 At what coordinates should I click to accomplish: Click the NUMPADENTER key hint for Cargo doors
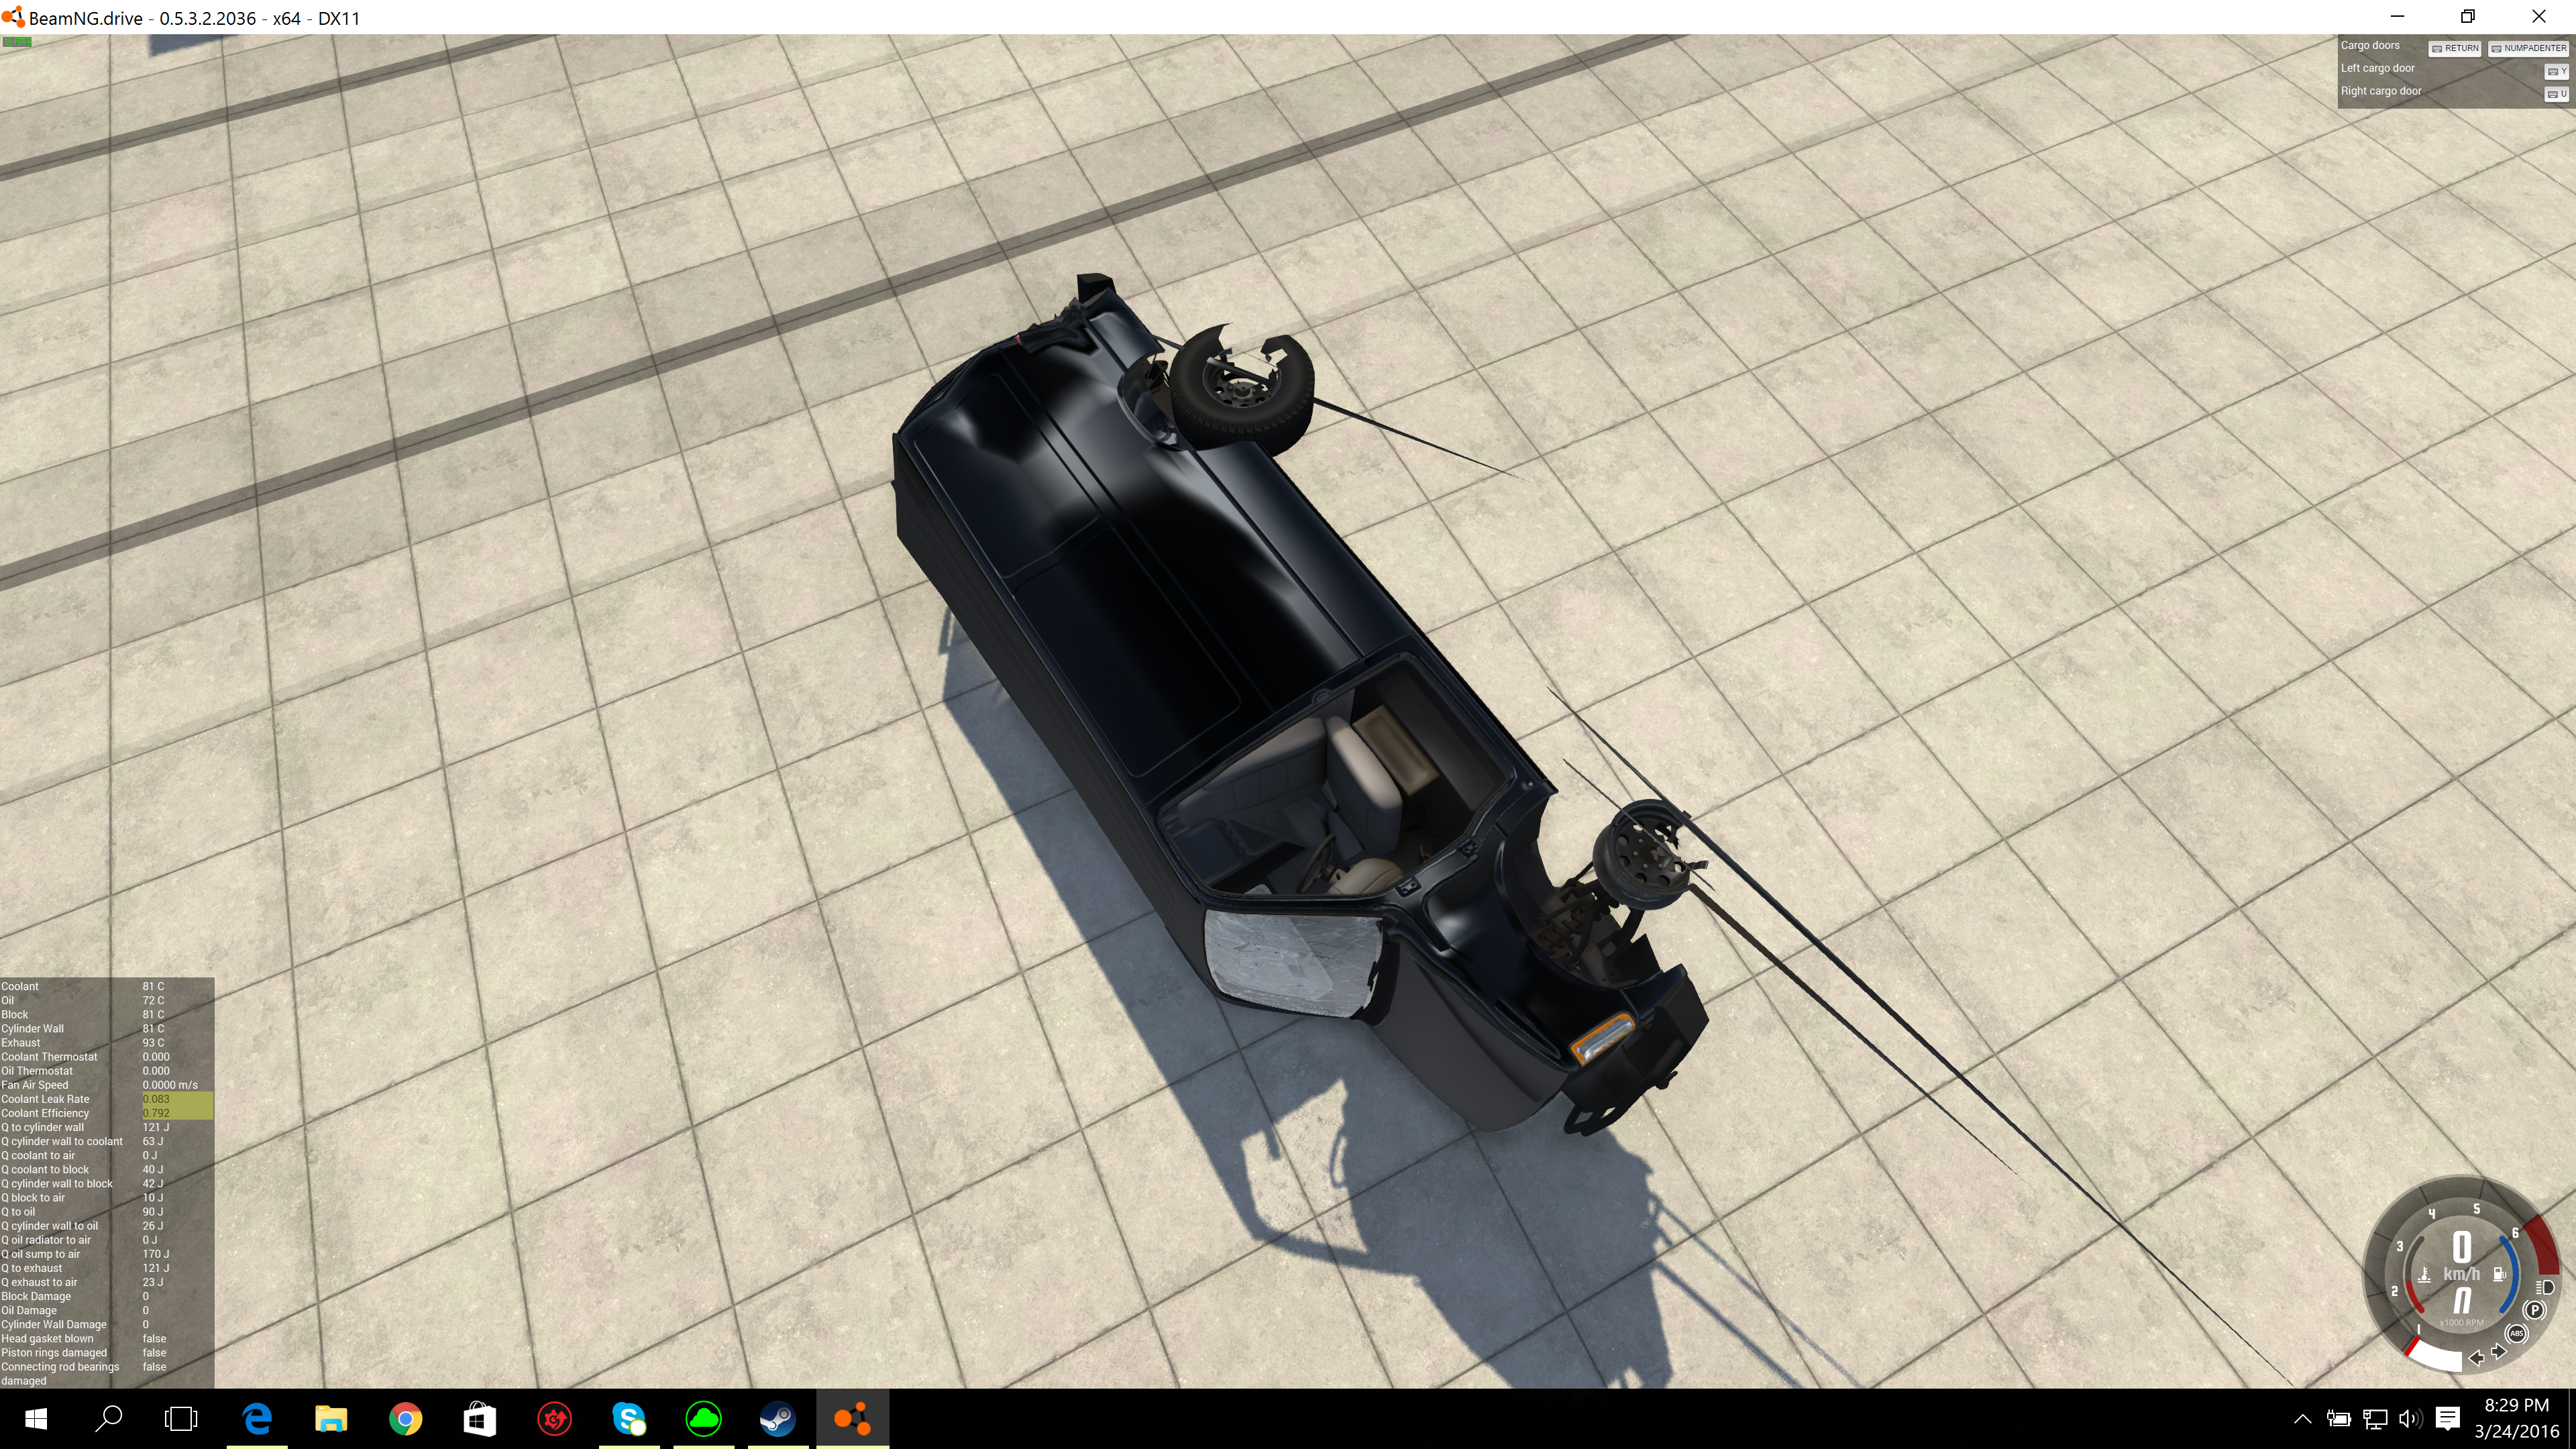2528,48
